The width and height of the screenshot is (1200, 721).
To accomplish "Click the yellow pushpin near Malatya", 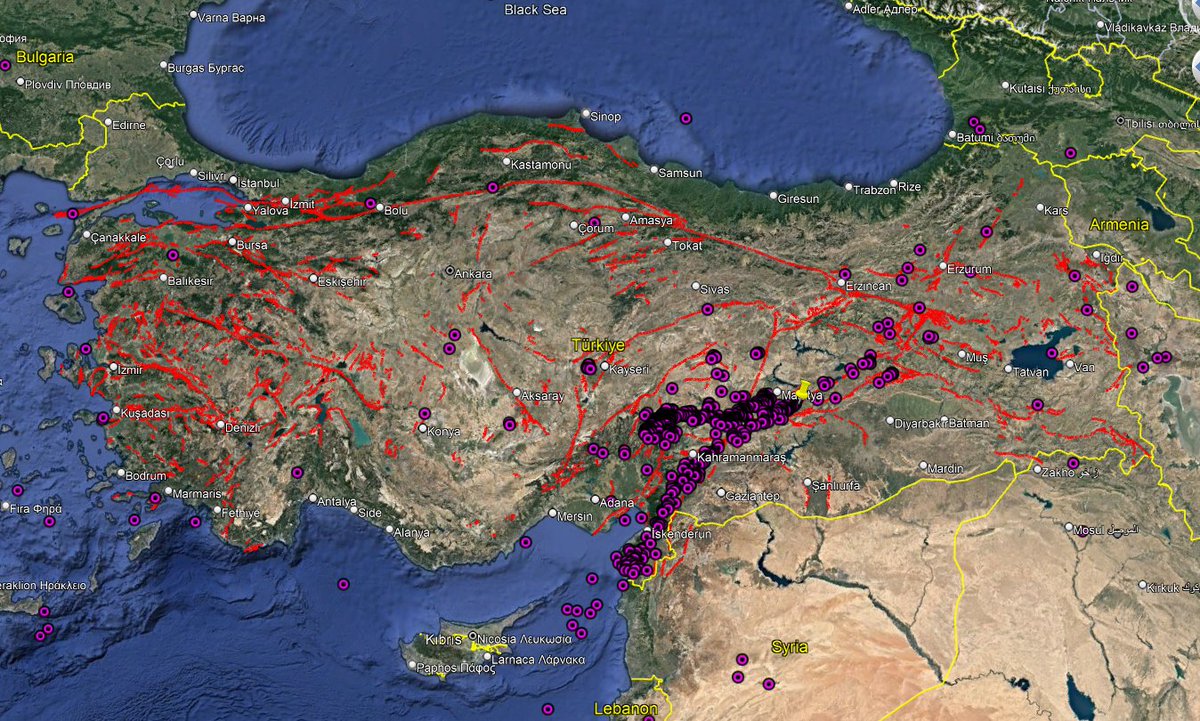I will [802, 389].
